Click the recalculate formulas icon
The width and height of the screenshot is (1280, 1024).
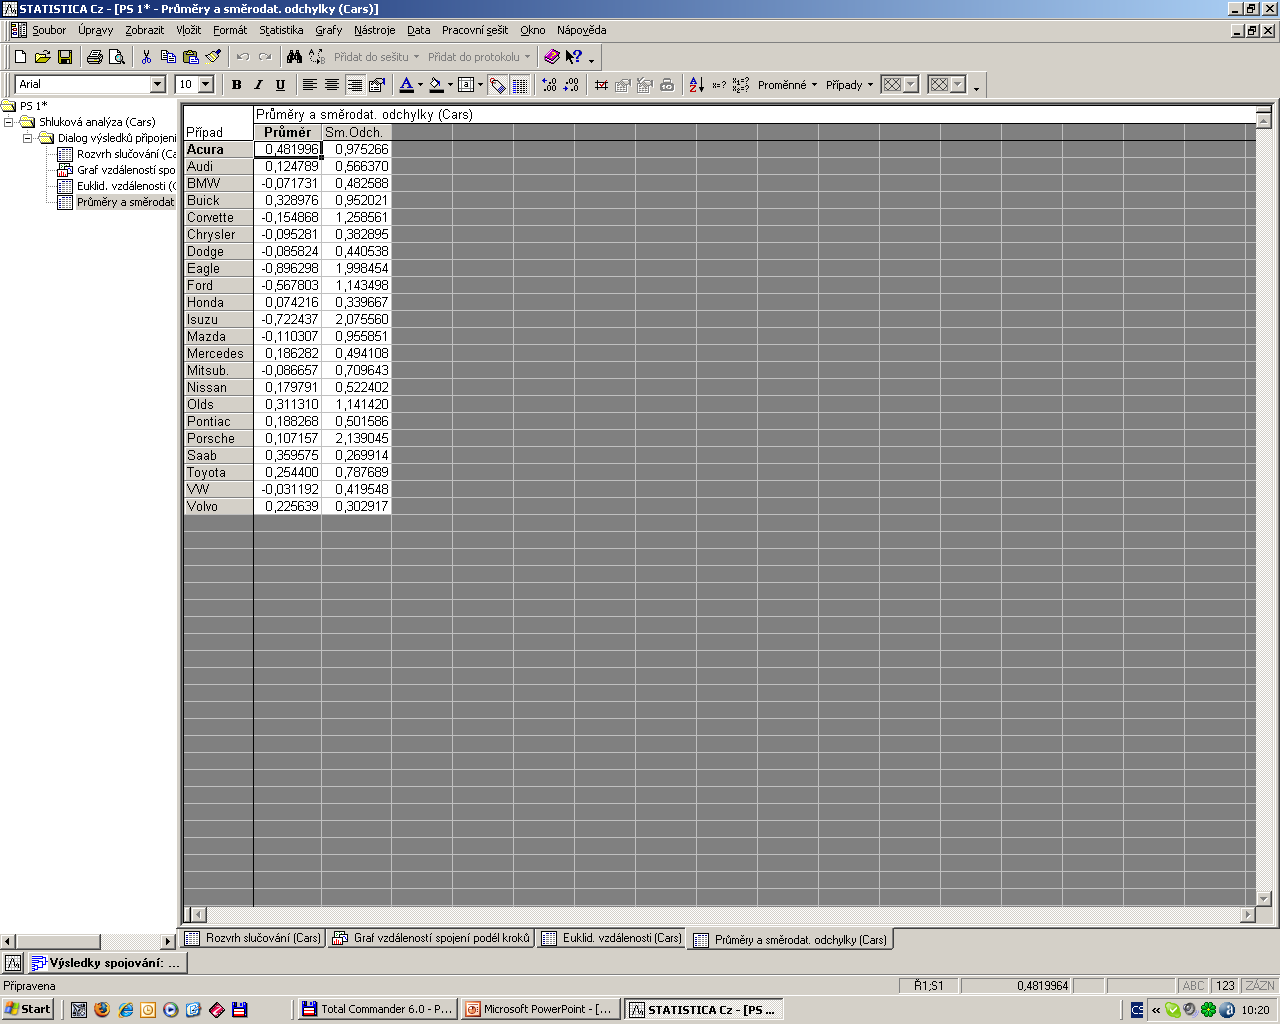coord(741,85)
